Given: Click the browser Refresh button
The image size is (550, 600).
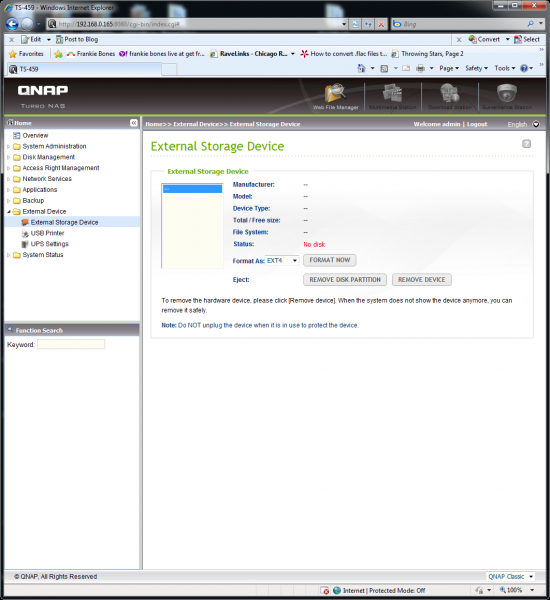Looking at the screenshot, I should pos(368,24).
